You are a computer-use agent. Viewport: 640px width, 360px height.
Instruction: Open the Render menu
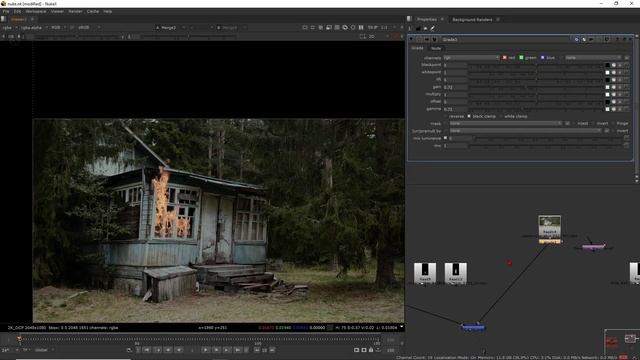point(75,11)
